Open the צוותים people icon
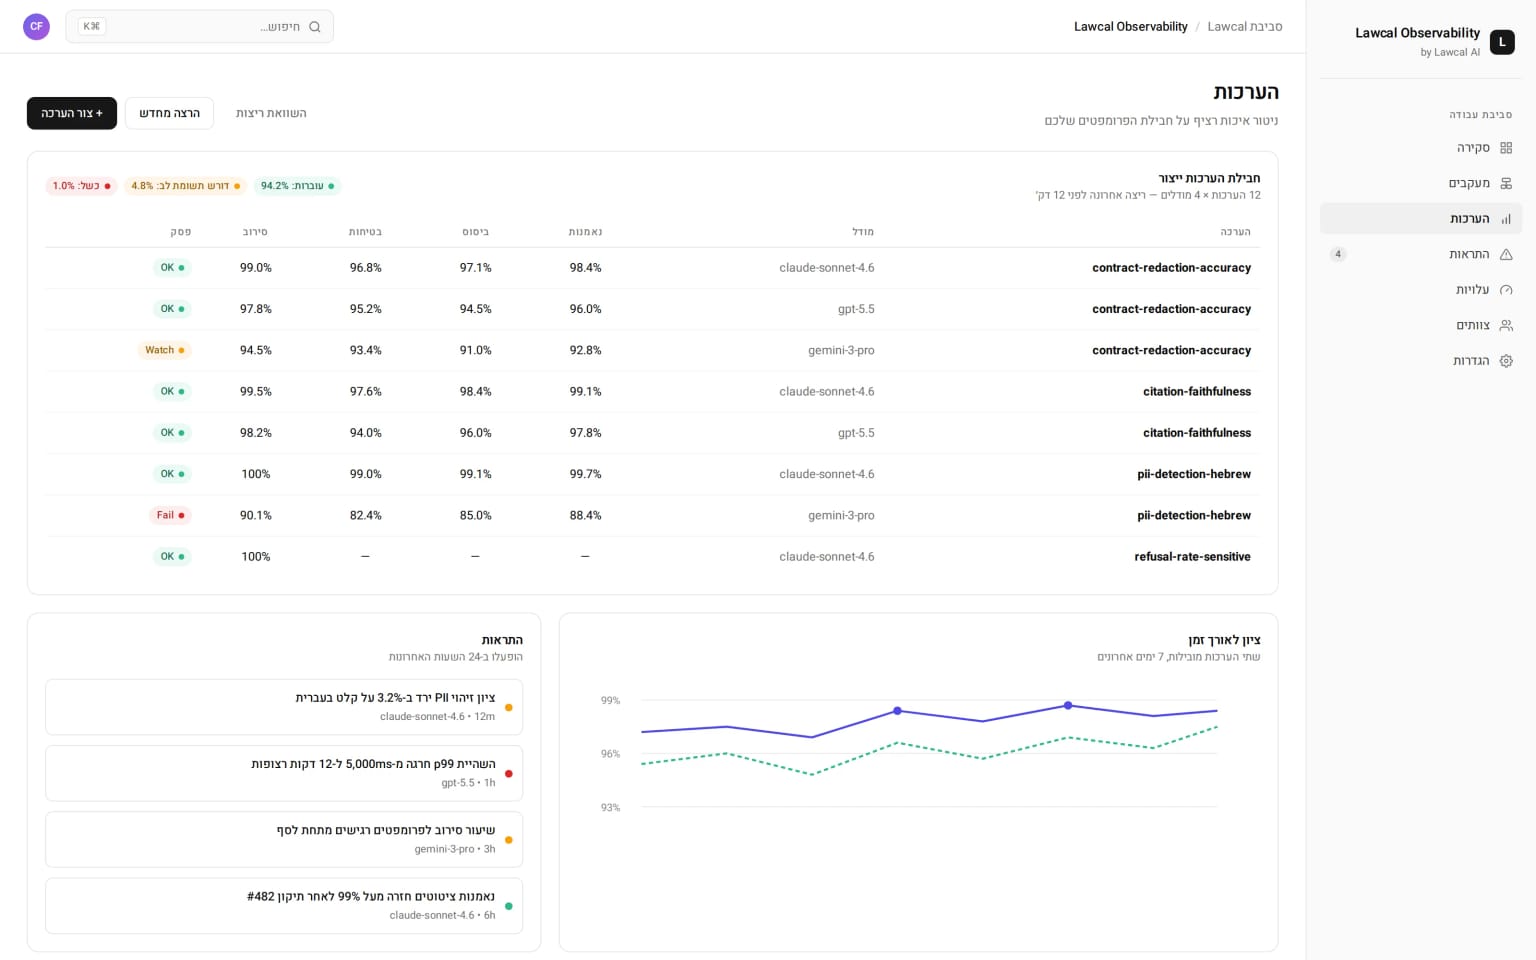Viewport: 1536px width, 960px height. [1506, 325]
